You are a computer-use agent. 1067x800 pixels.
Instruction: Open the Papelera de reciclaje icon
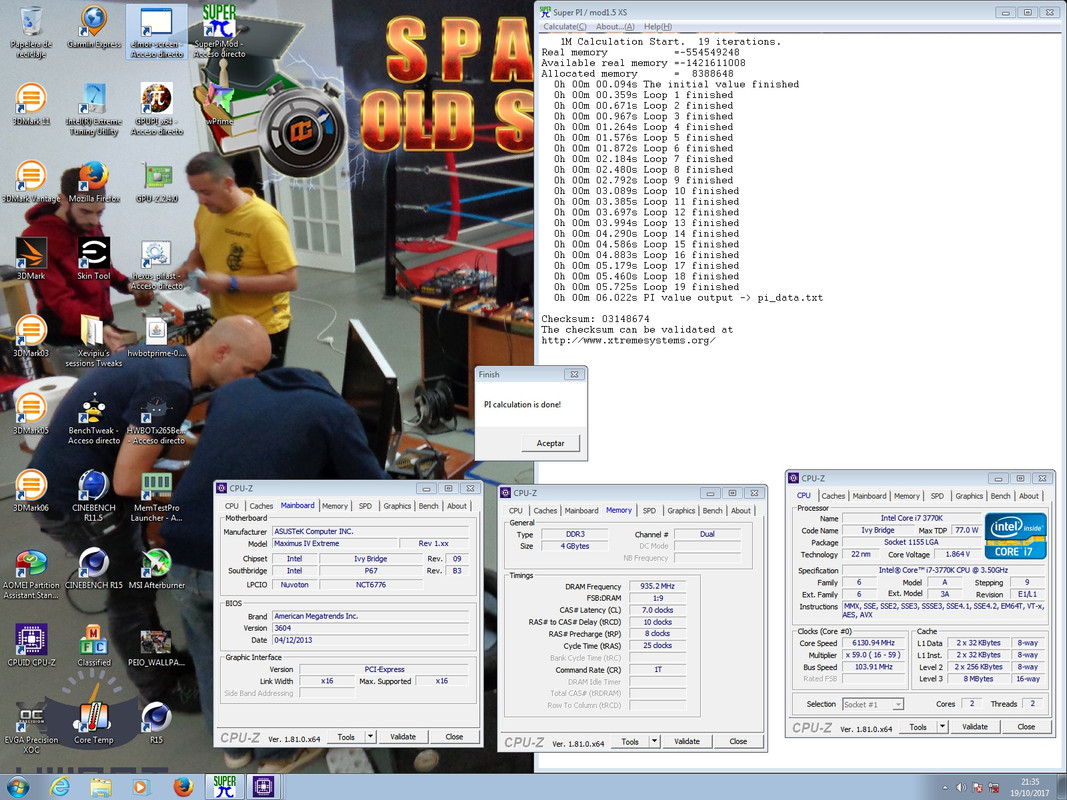31,31
